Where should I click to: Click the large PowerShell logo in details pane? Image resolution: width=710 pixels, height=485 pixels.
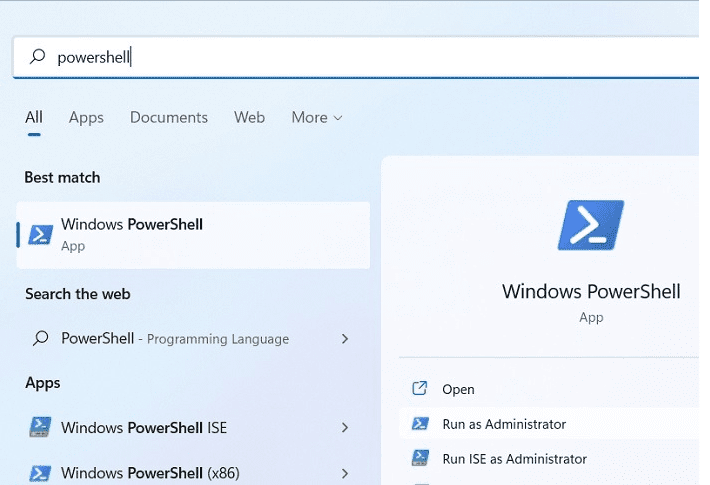pyautogui.click(x=591, y=225)
